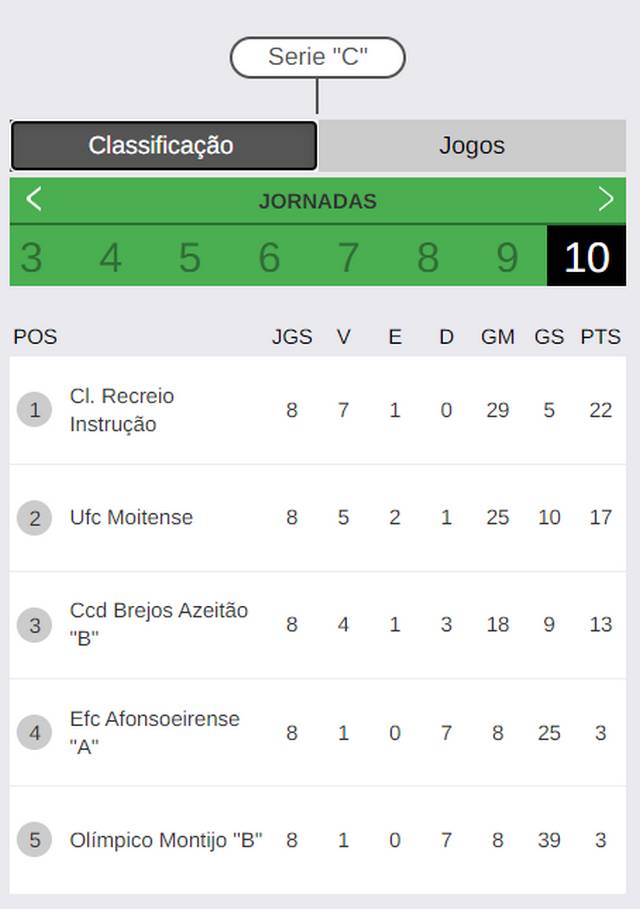The height and width of the screenshot is (909, 640).
Task: Open Ccd Brejos Azeitão "B" team
Action: [x=318, y=625]
